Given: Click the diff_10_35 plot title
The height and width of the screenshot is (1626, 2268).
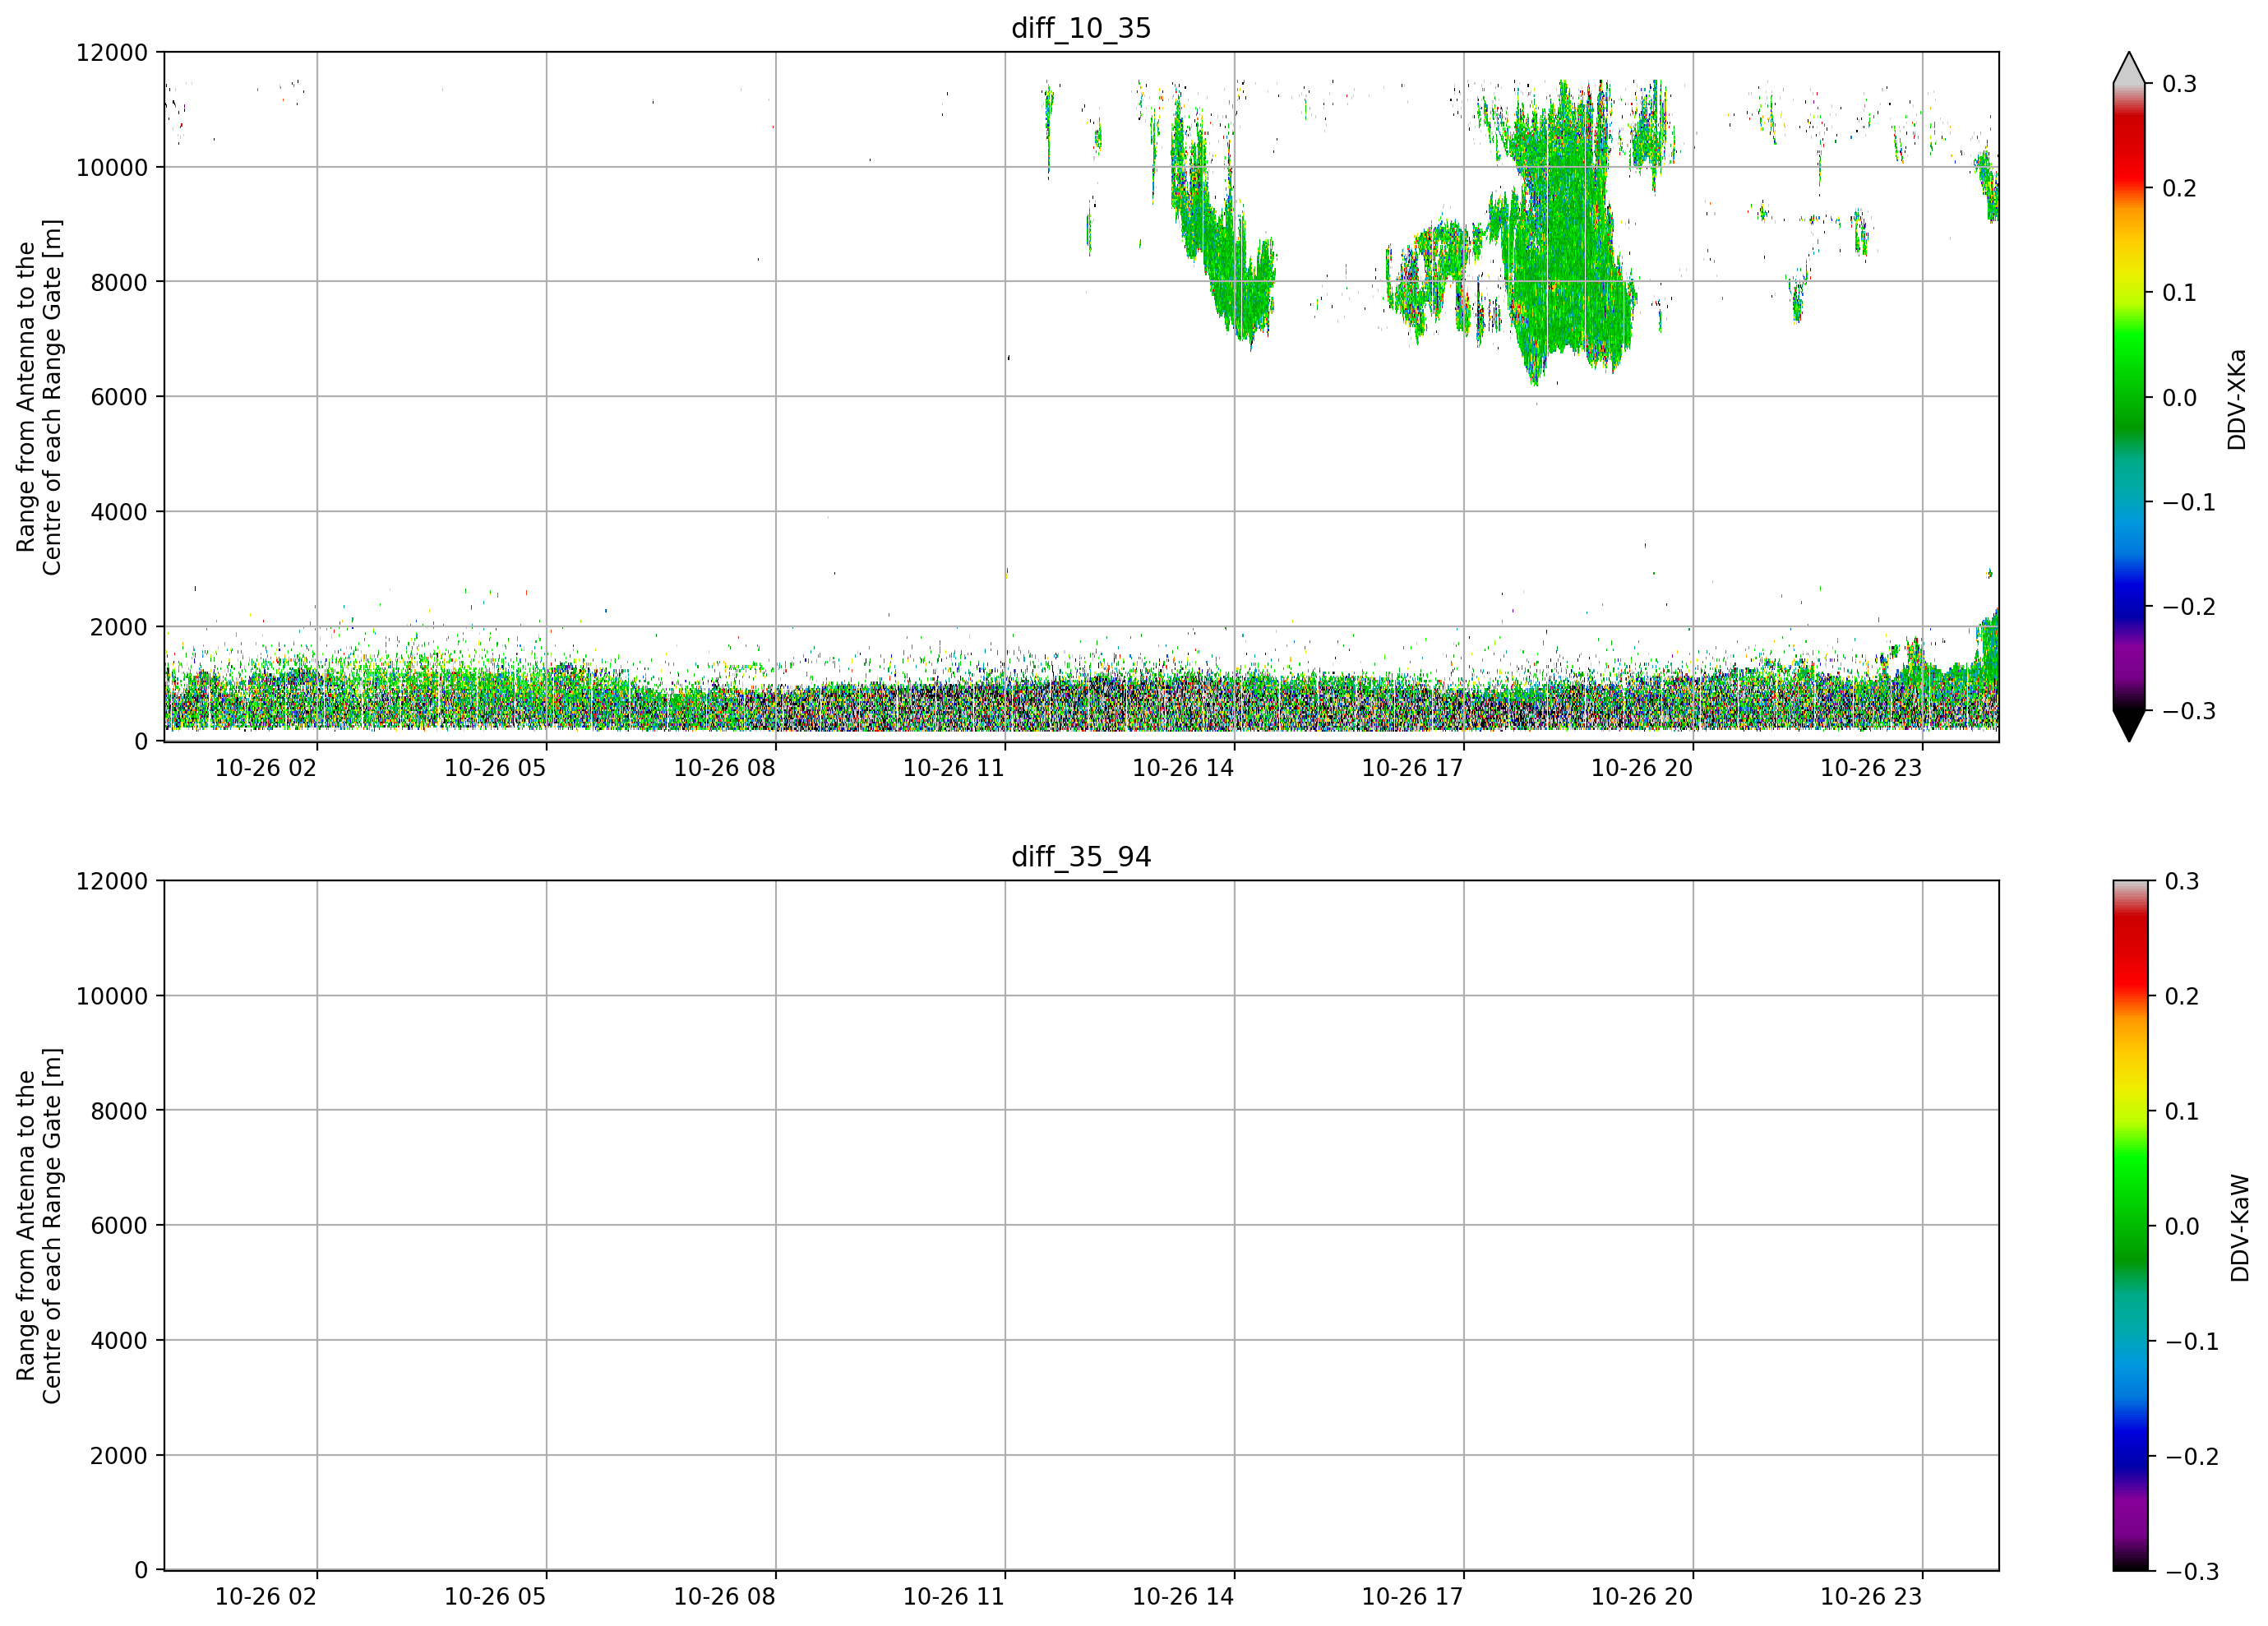Looking at the screenshot, I should point(1081,28).
